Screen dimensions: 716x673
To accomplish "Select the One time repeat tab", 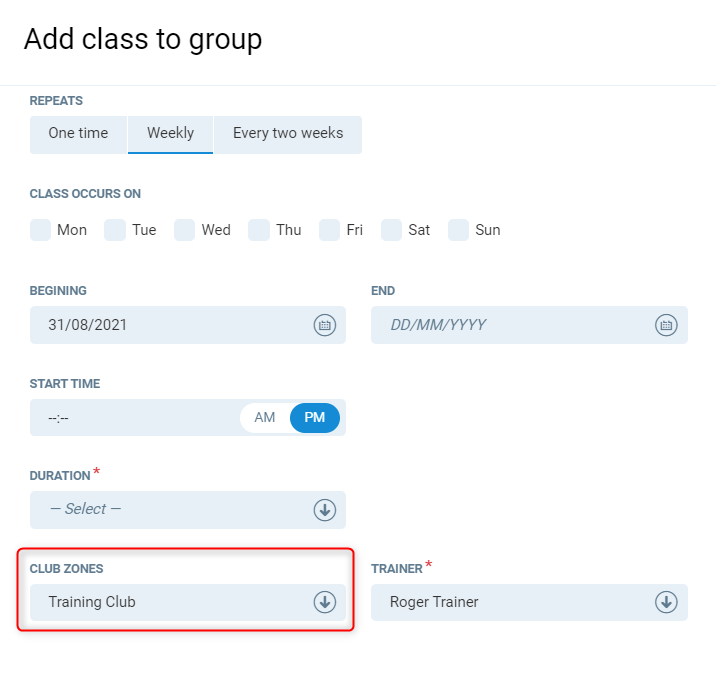I will tap(78, 134).
